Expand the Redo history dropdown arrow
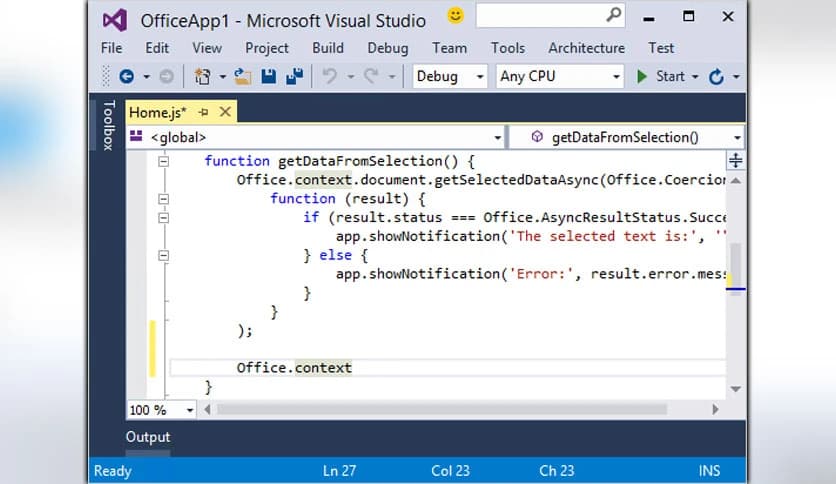Viewport: 836px width, 484px height. tap(392, 77)
